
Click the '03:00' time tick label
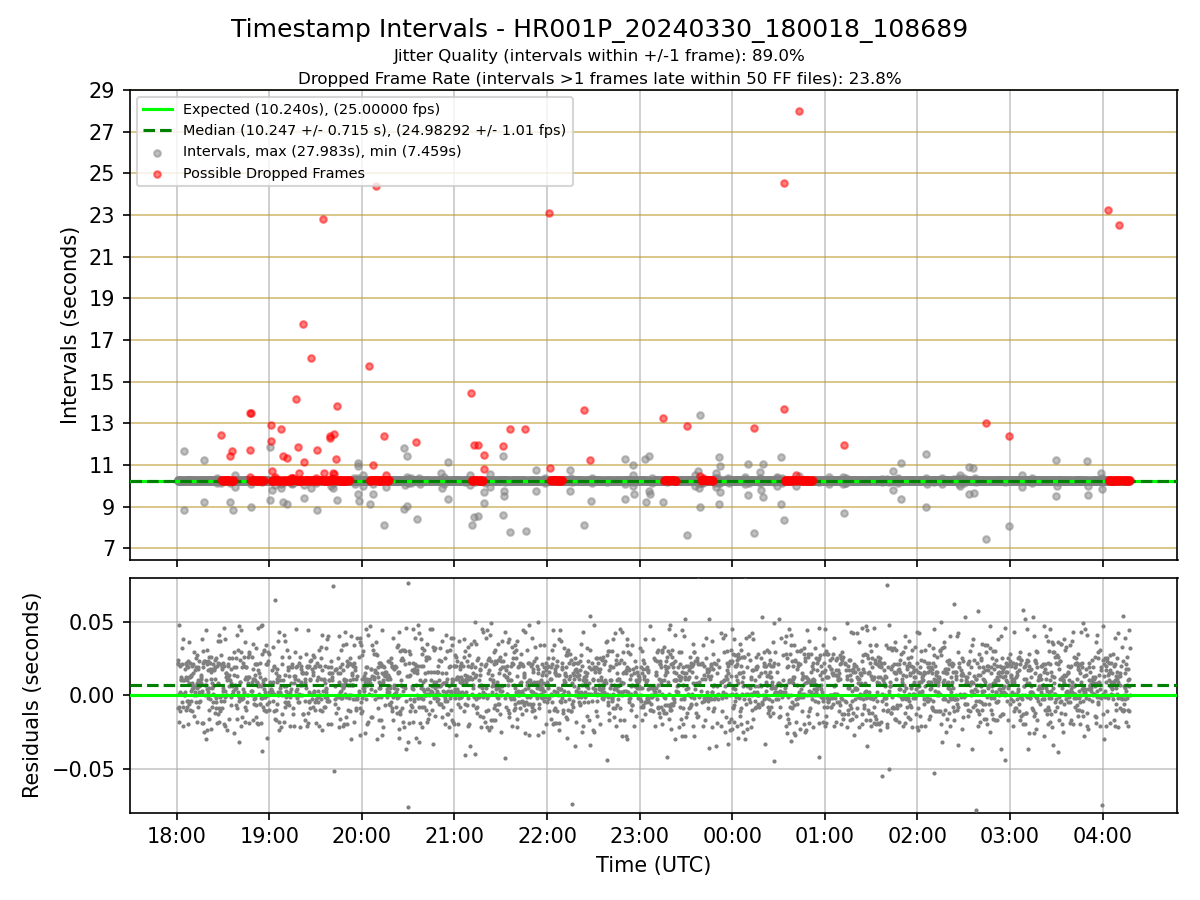click(x=1010, y=834)
